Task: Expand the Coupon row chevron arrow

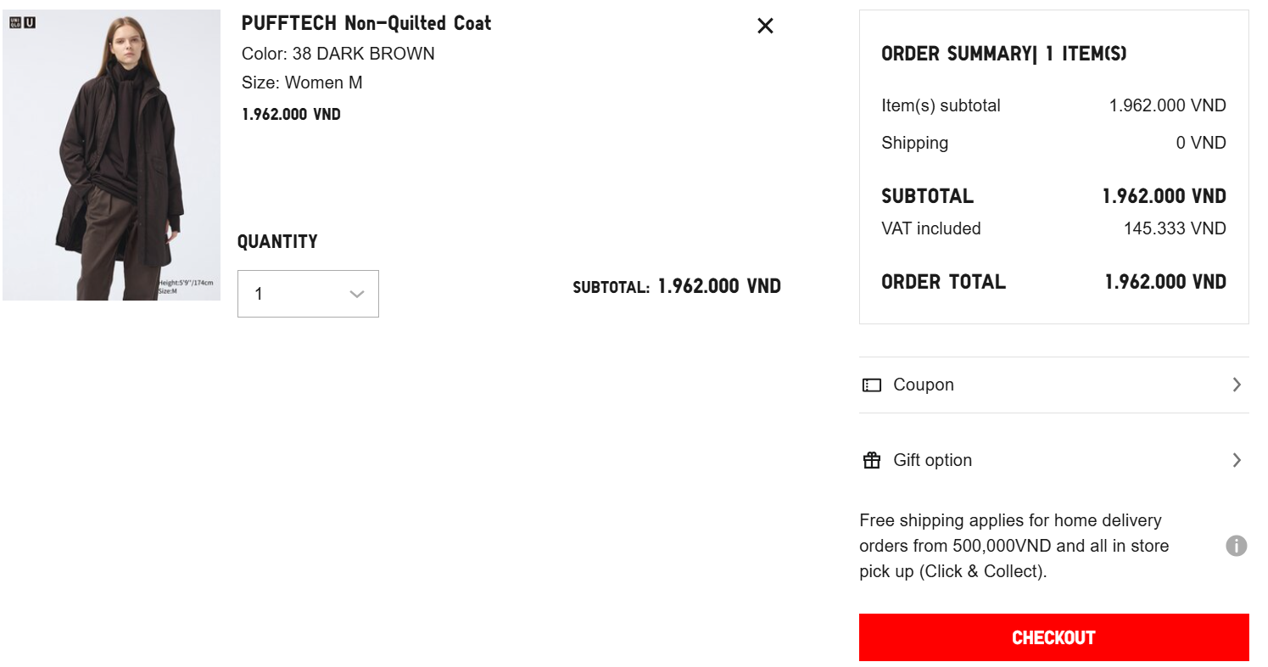Action: coord(1237,385)
